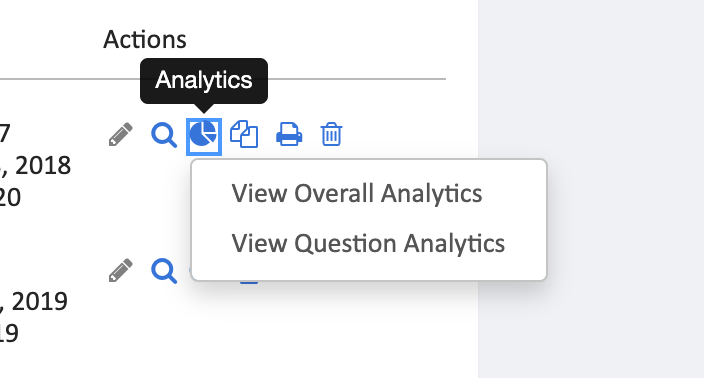Image resolution: width=704 pixels, height=378 pixels.
Task: Click the Actions column header
Action: tap(145, 40)
